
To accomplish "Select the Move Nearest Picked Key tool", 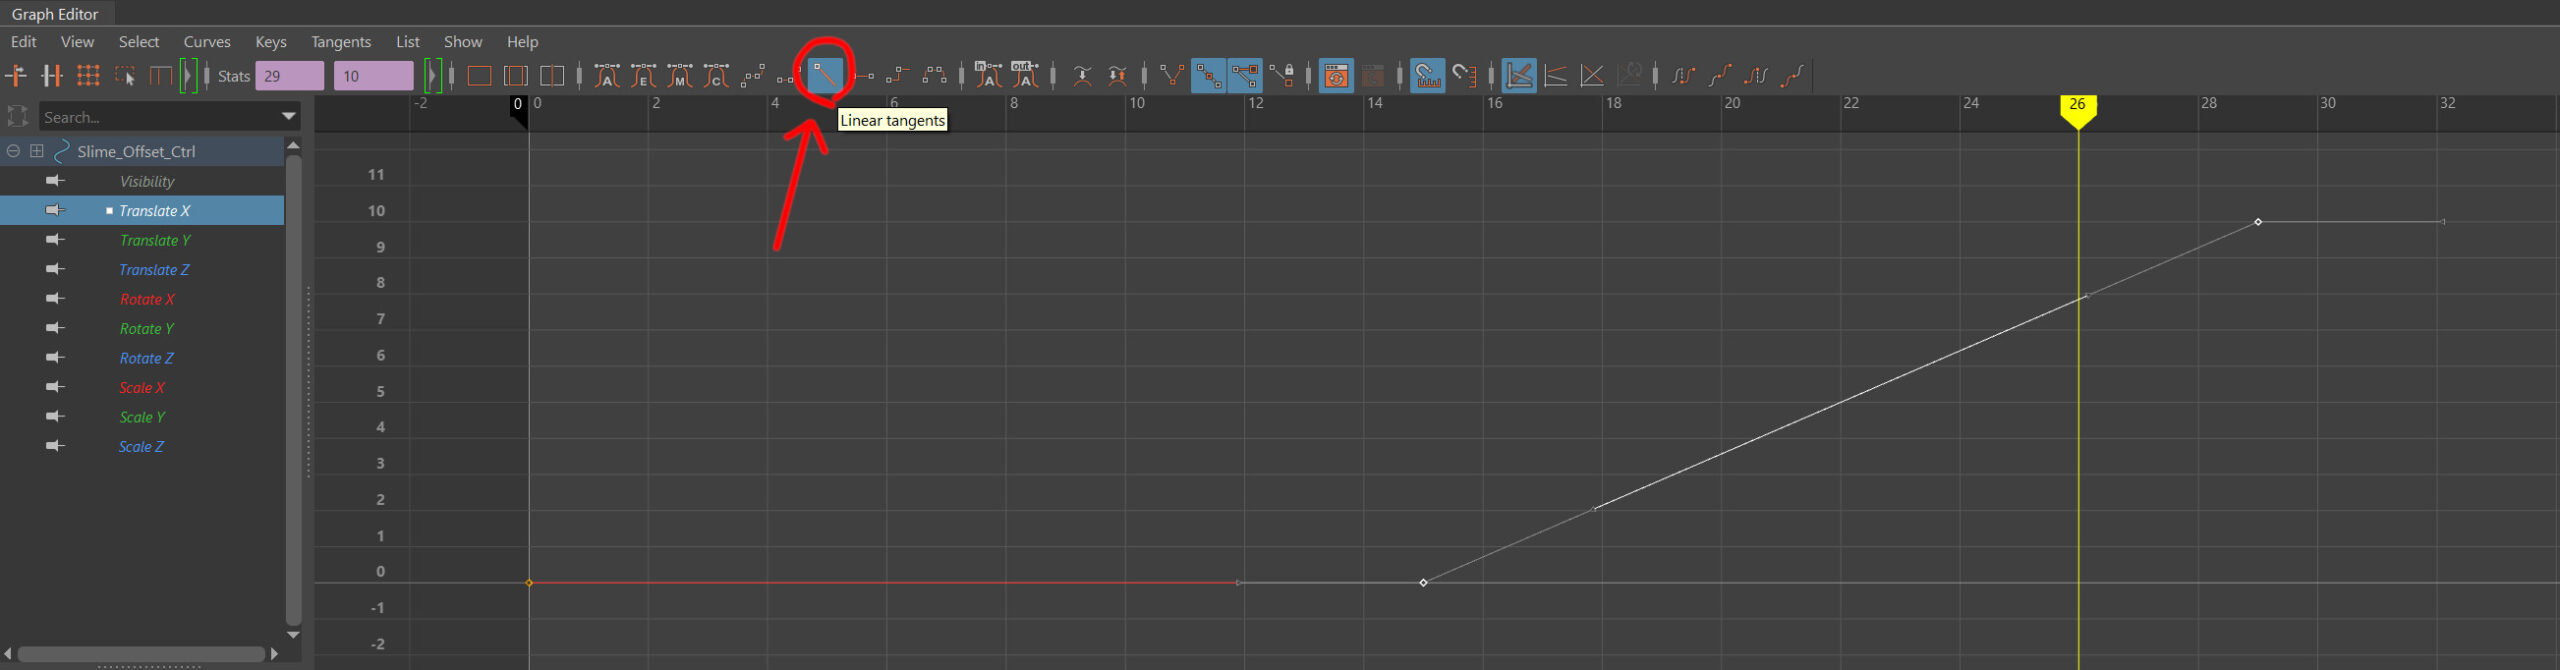I will pos(17,75).
